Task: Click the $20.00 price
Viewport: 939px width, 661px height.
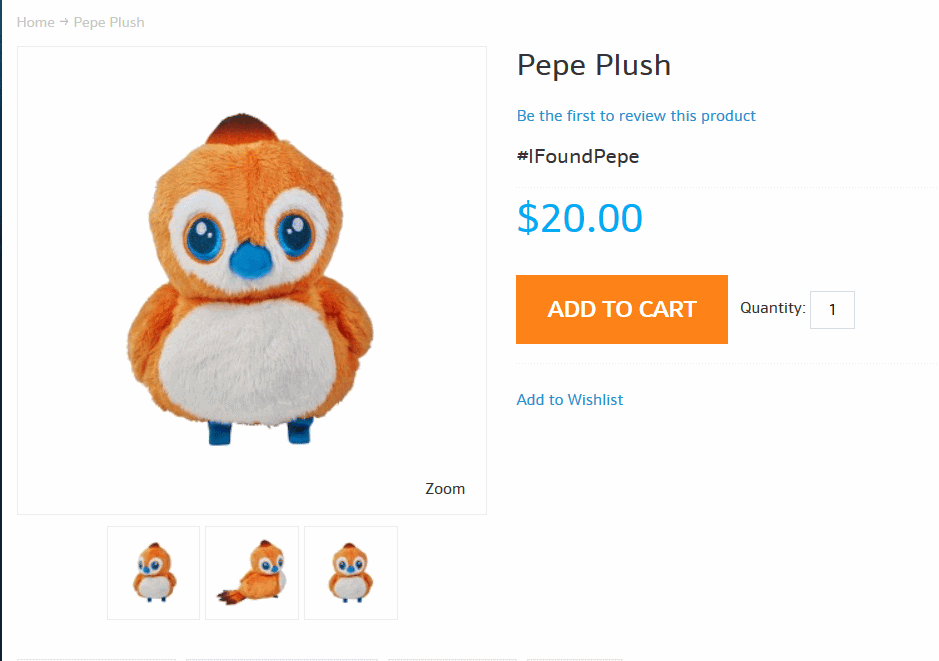Action: click(x=580, y=218)
